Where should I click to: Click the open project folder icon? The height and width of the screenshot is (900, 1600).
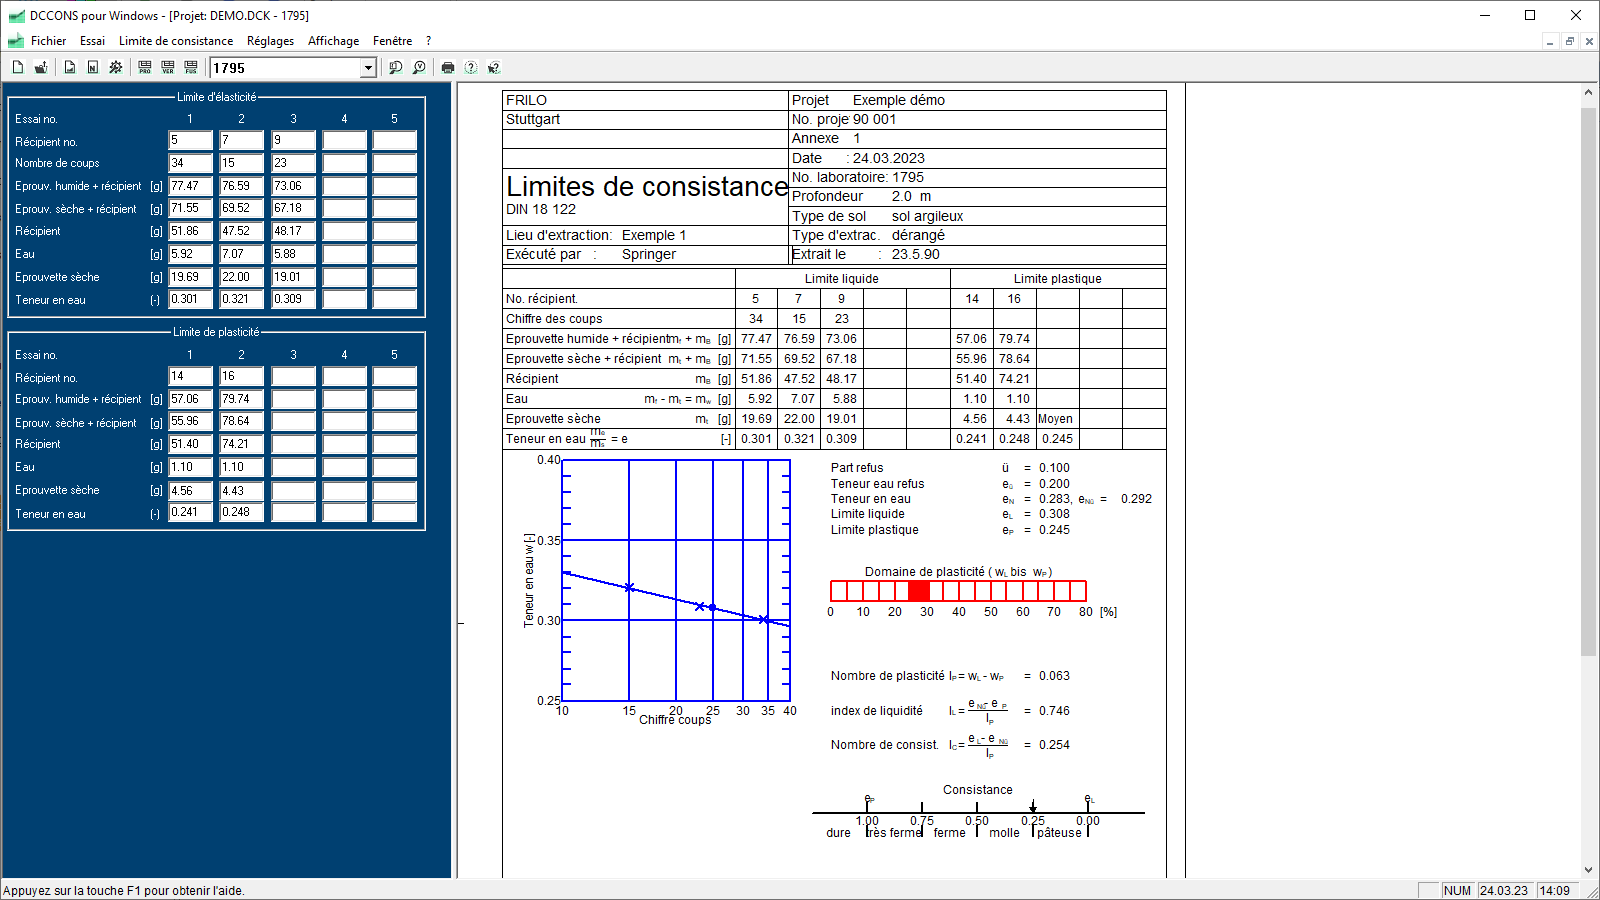coord(41,67)
